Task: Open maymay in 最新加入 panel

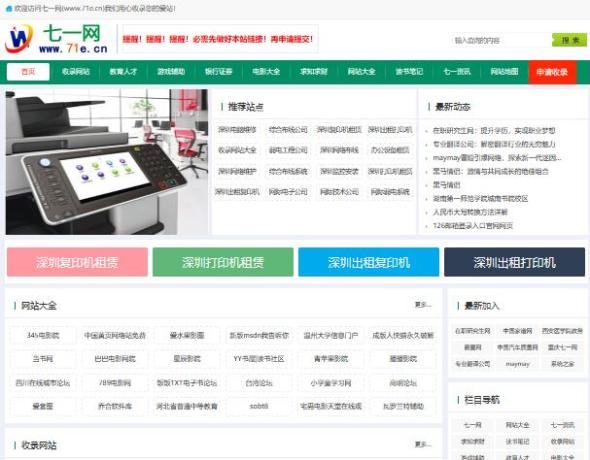Action: (x=517, y=364)
